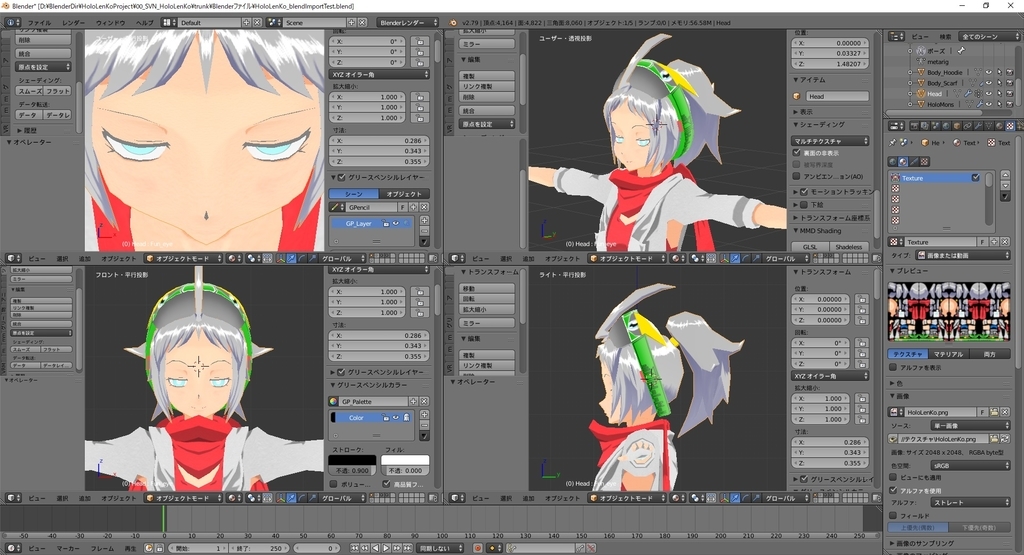Open the World properties tab icon
Image resolution: width=1024 pixels, height=555 pixels.
pyautogui.click(x=946, y=126)
